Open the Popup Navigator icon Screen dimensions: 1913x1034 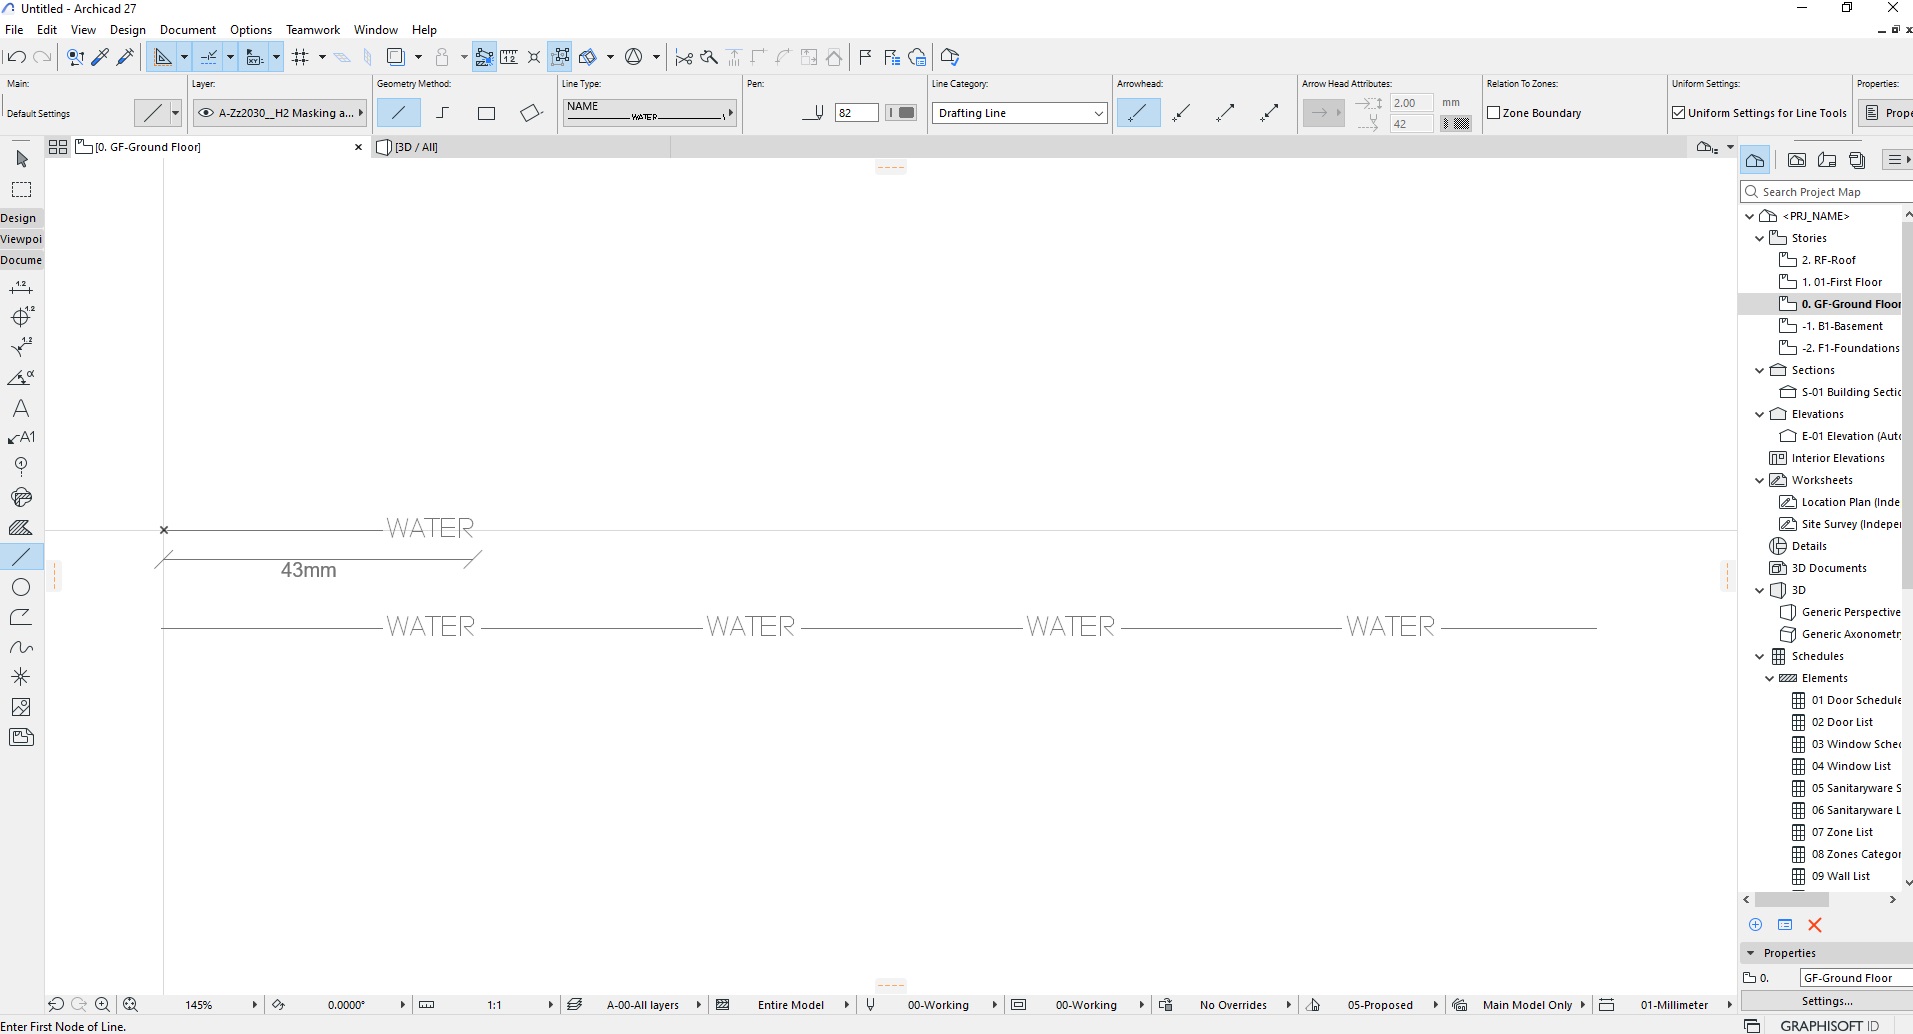pyautogui.click(x=1707, y=147)
